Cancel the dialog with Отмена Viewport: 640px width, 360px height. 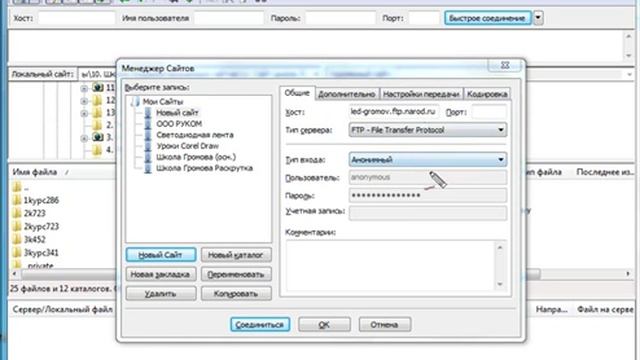tap(384, 324)
